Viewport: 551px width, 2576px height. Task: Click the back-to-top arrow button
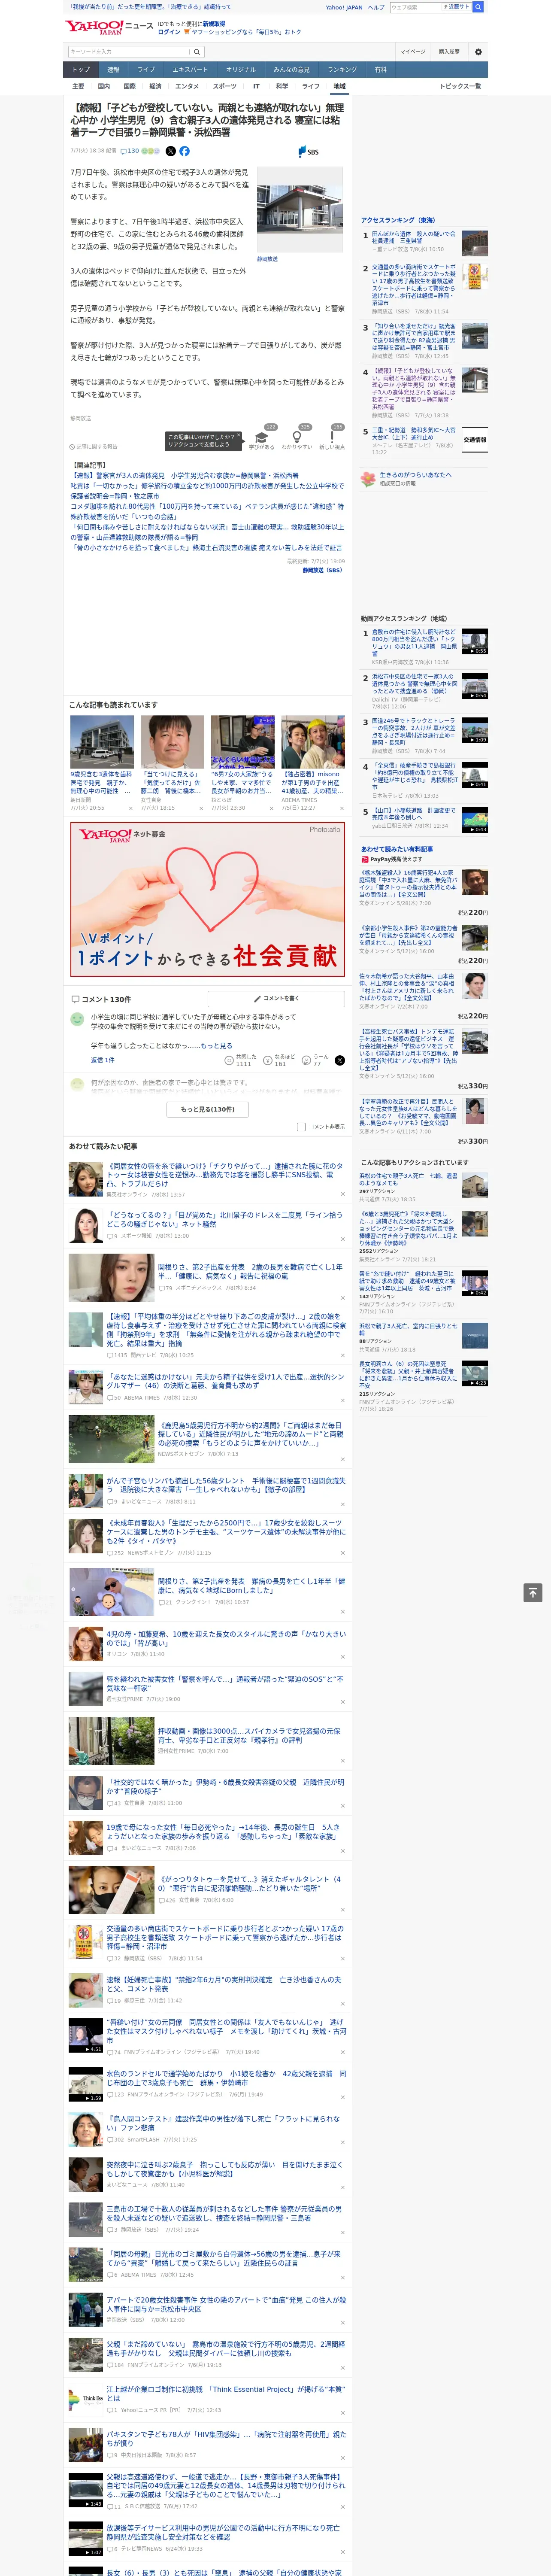click(x=533, y=1593)
